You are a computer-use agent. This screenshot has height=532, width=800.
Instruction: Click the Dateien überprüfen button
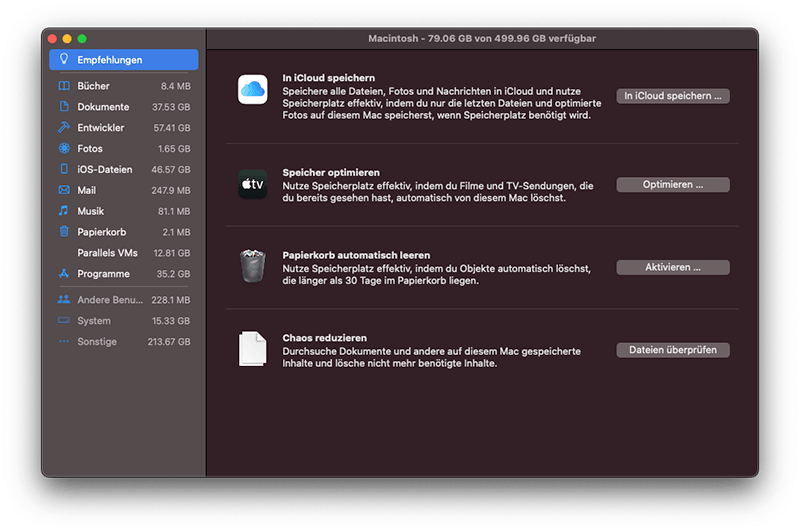[x=672, y=350]
